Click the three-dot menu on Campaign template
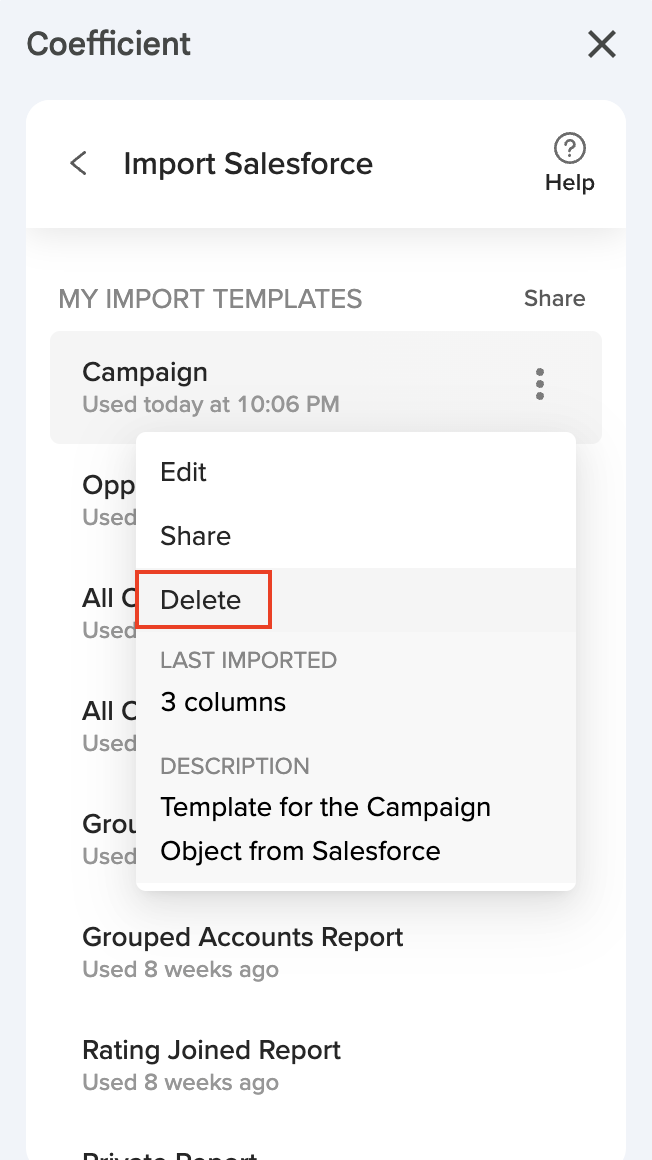652x1160 pixels. (540, 384)
